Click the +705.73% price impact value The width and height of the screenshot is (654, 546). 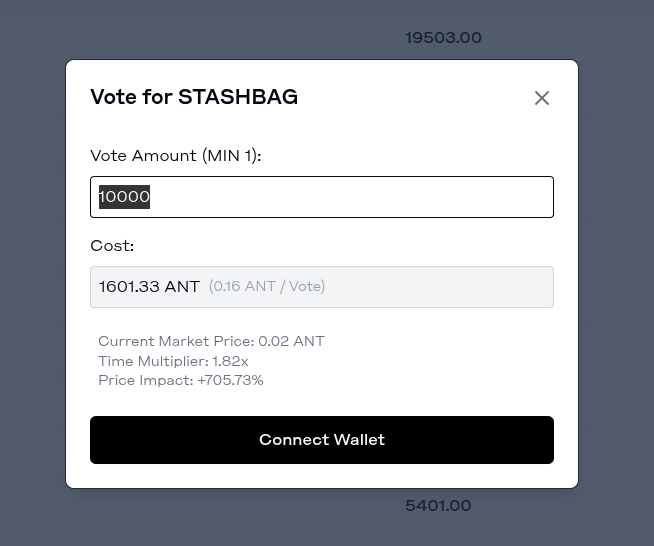pyautogui.click(x=230, y=380)
